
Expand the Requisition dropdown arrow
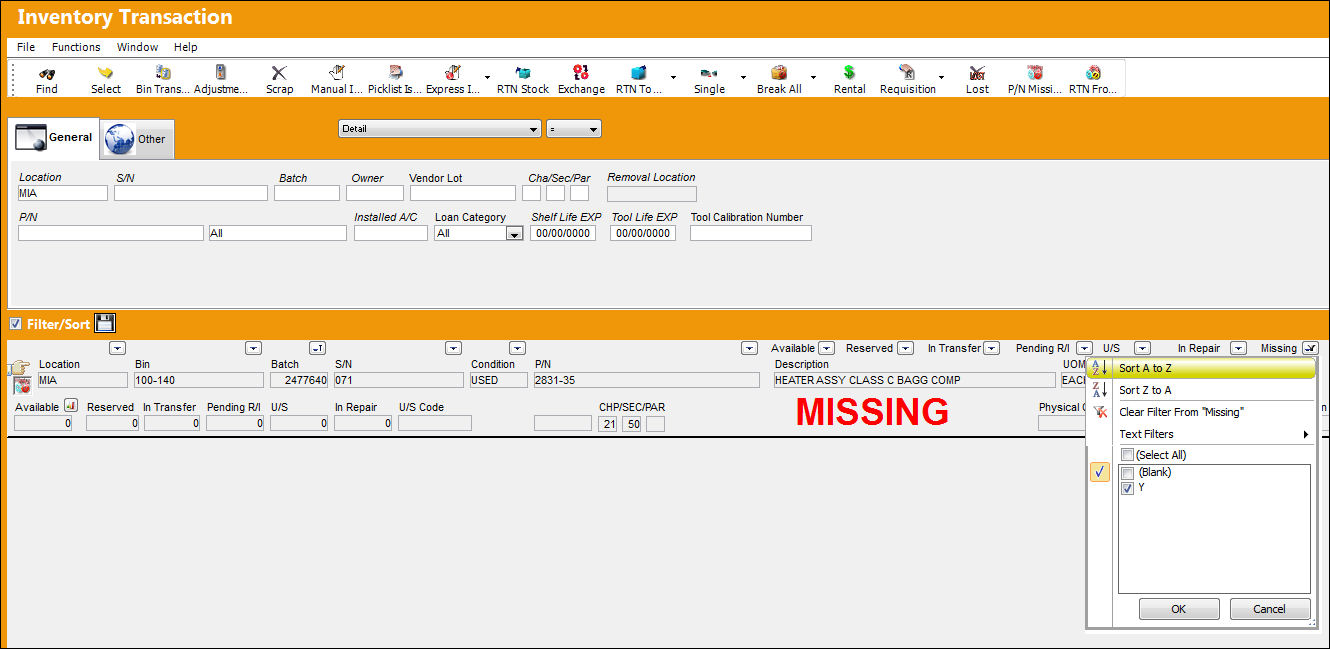point(941,77)
